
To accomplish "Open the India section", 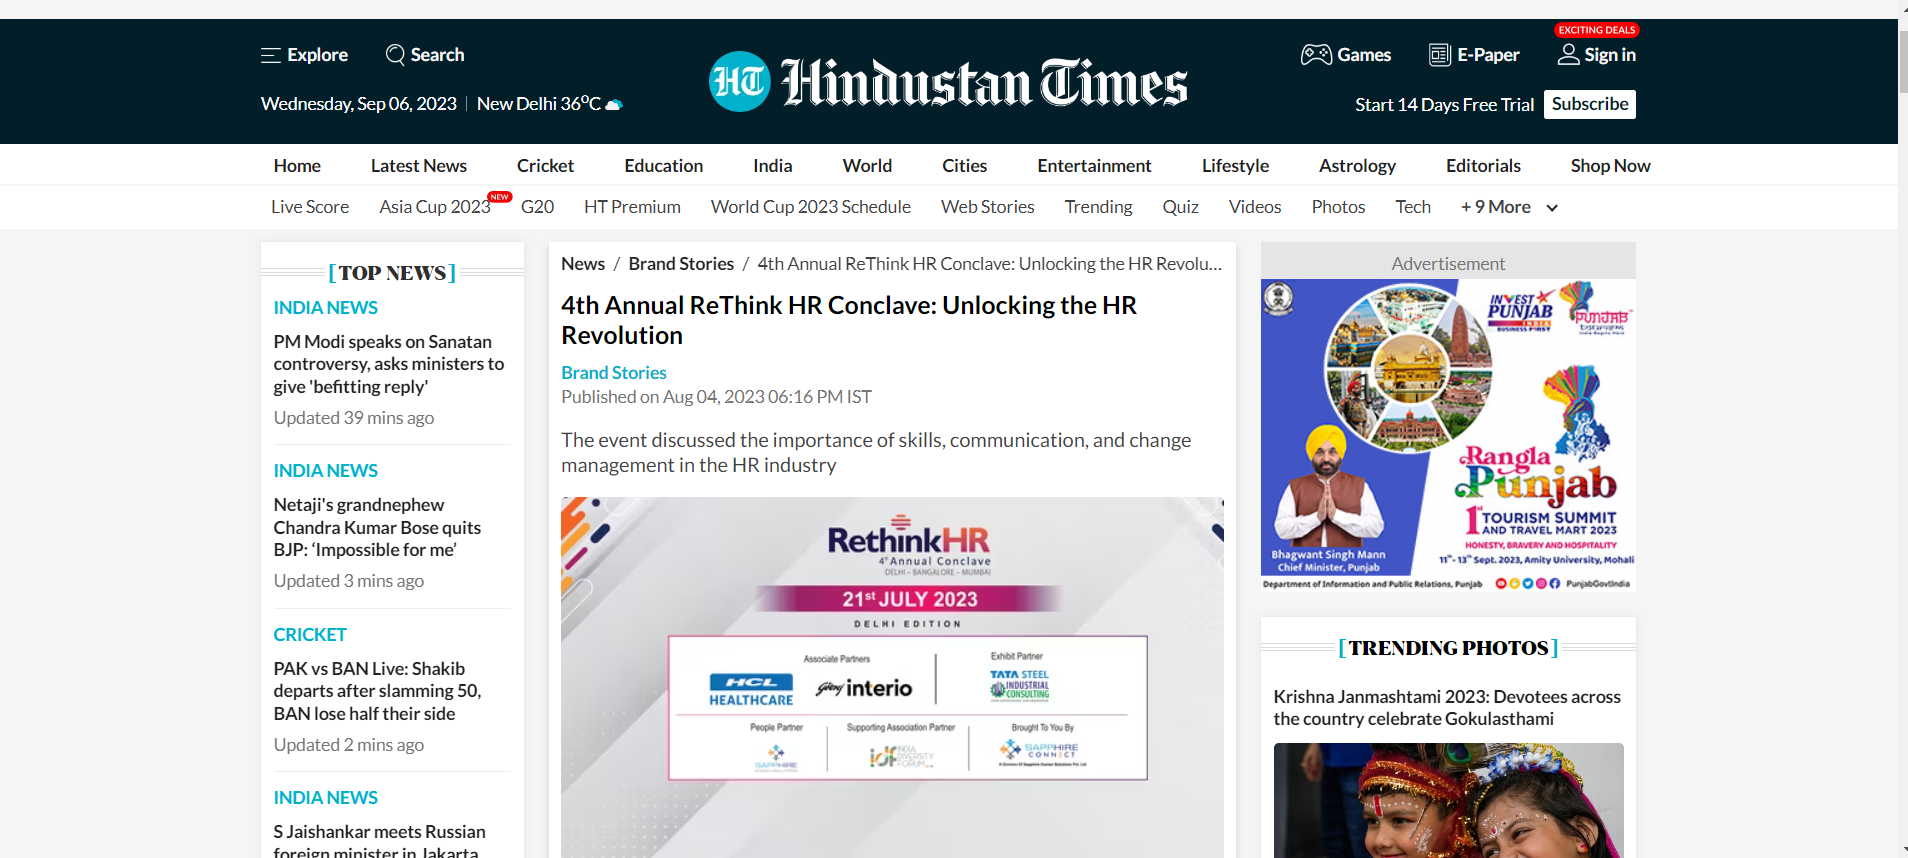I will (773, 166).
